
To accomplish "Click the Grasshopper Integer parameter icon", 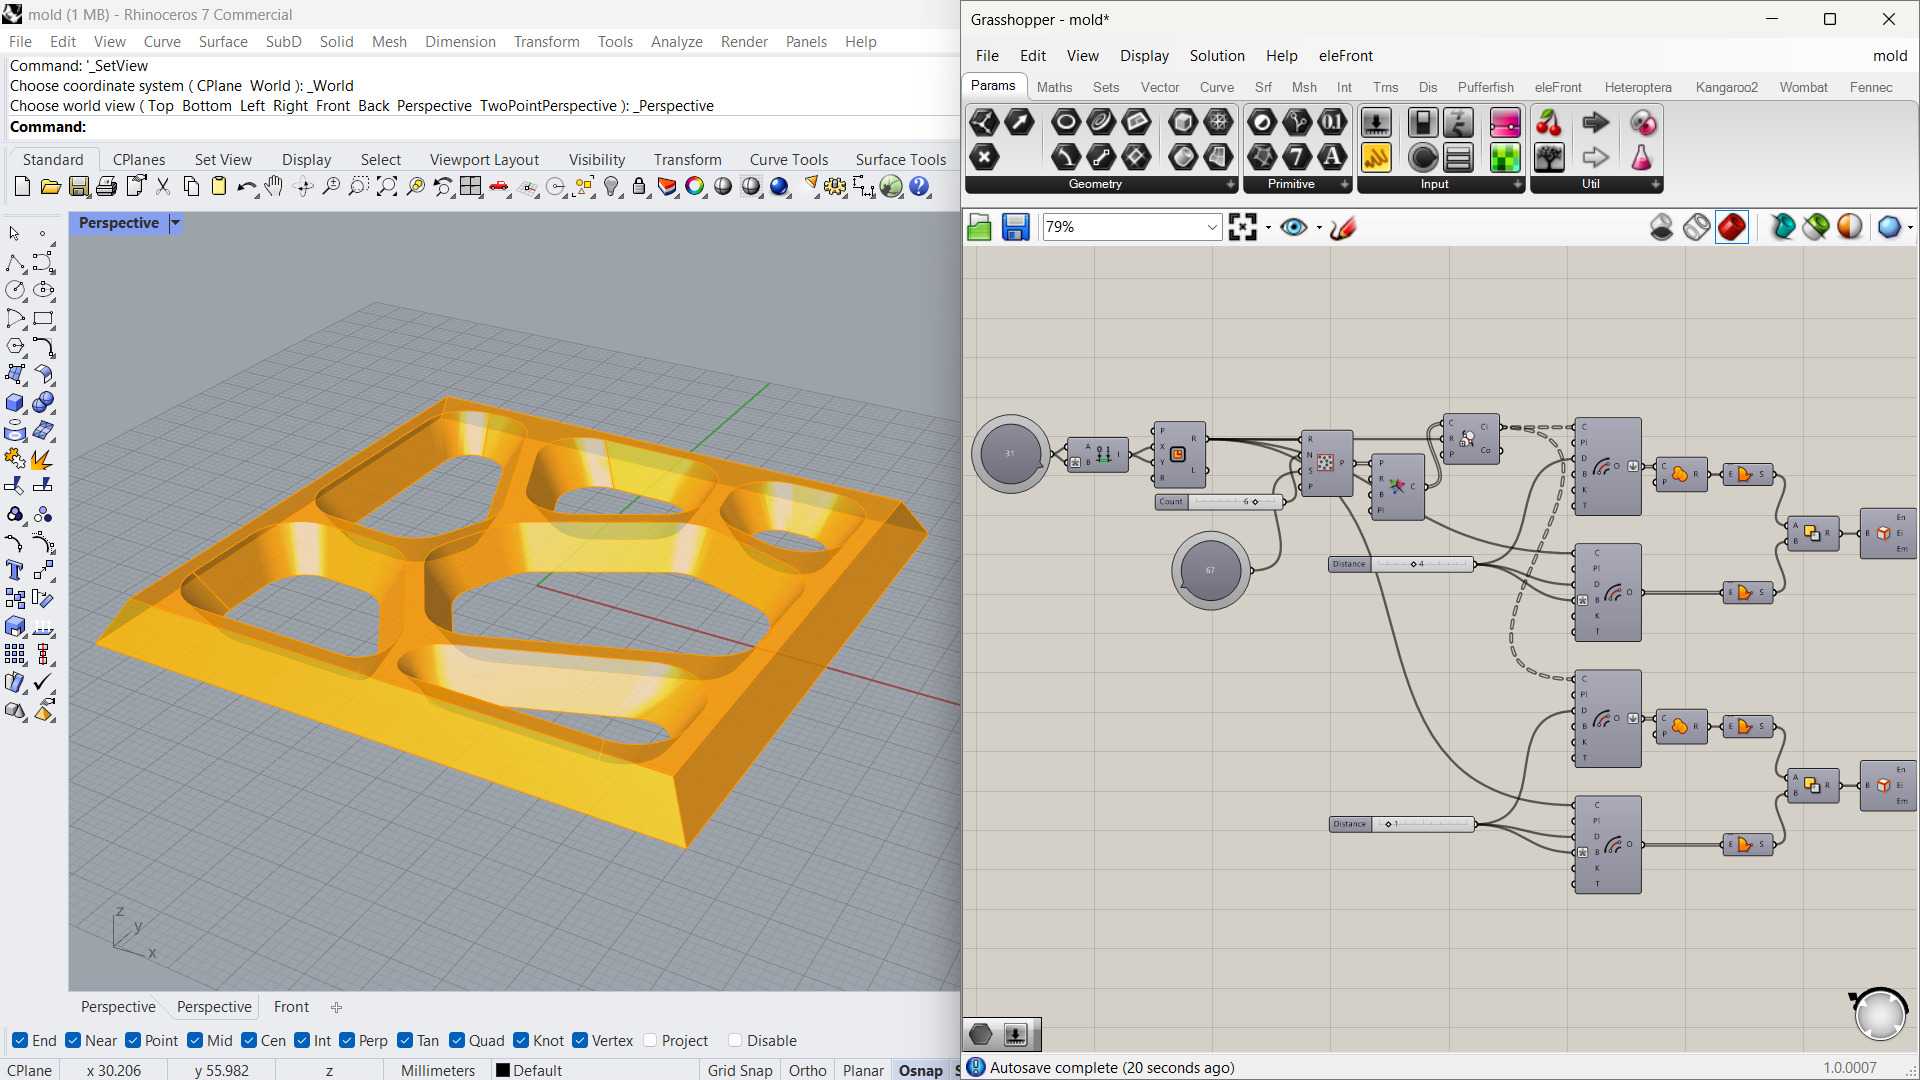I will click(1297, 157).
